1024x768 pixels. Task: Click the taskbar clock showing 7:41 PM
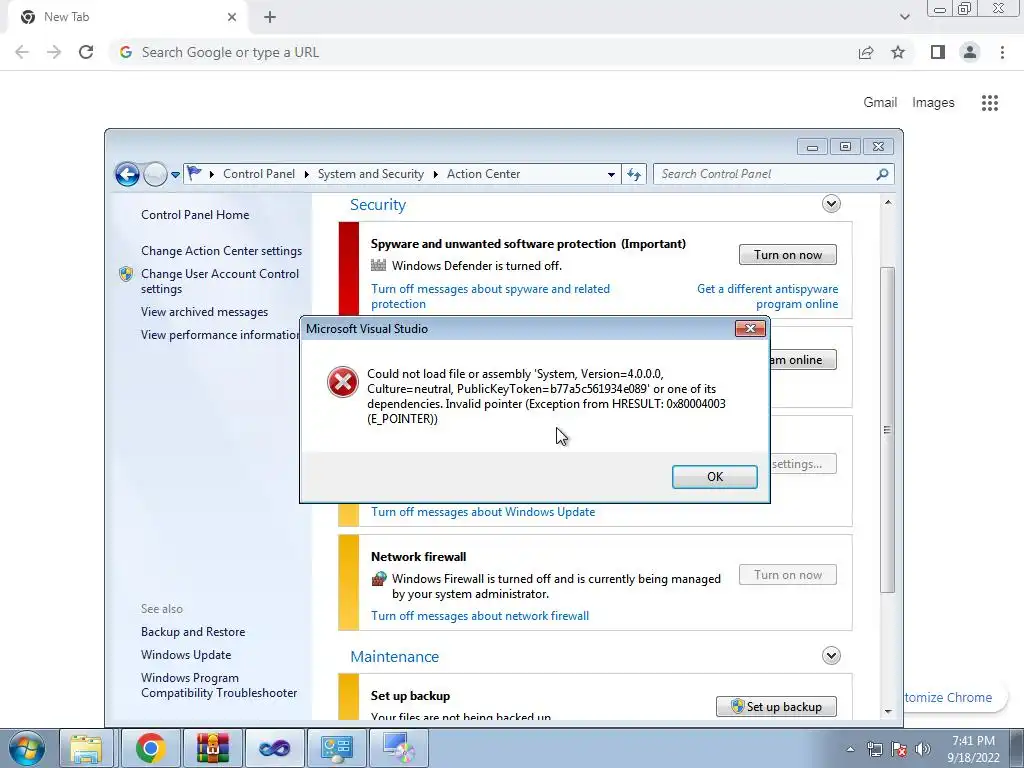[973, 749]
